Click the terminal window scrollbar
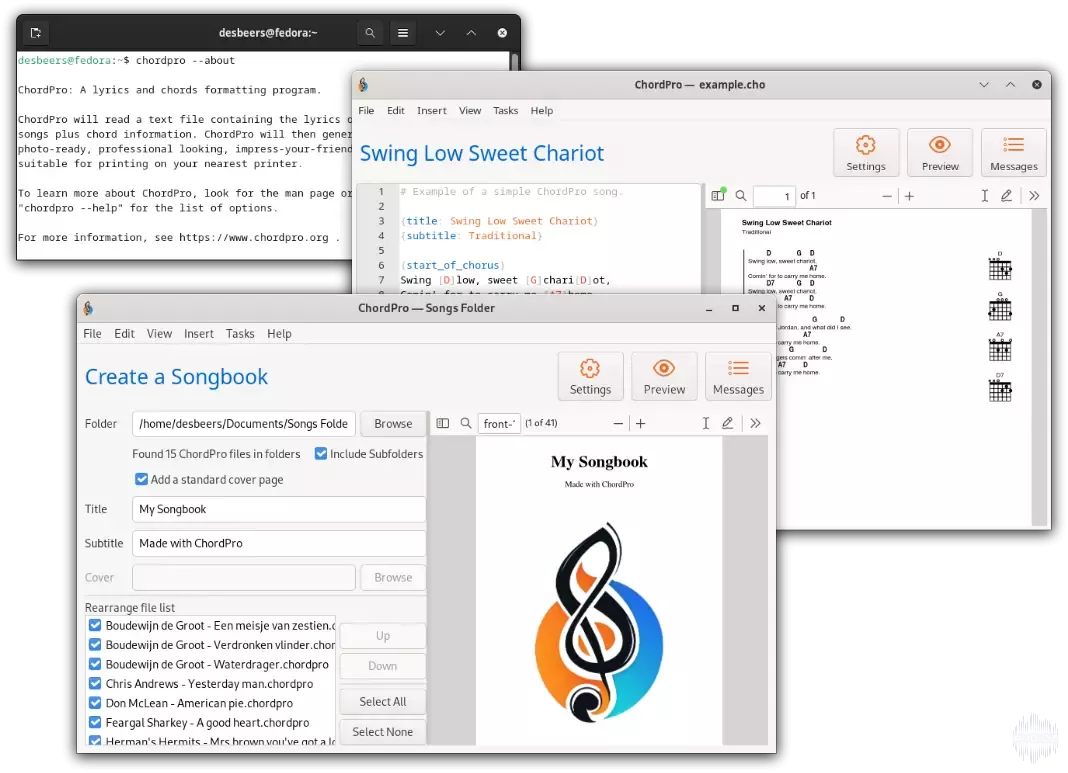The width and height of the screenshot is (1068, 773). coord(515,61)
